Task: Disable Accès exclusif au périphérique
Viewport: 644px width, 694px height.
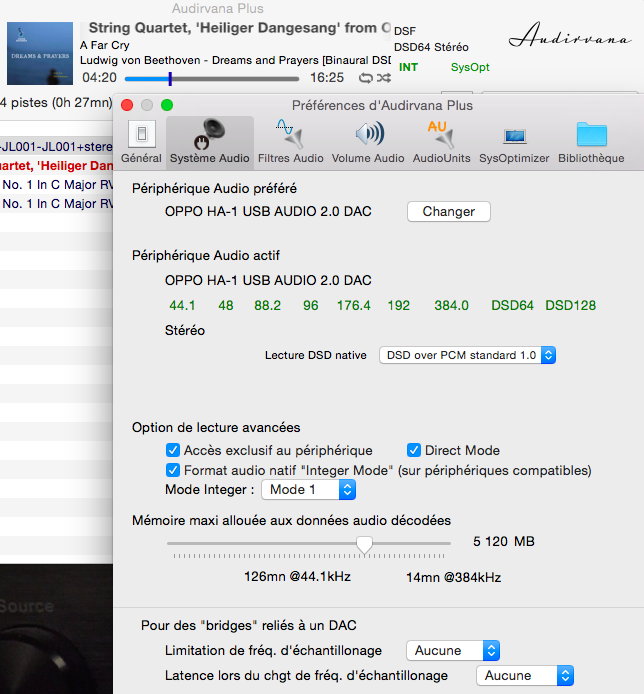Action: pyautogui.click(x=173, y=450)
